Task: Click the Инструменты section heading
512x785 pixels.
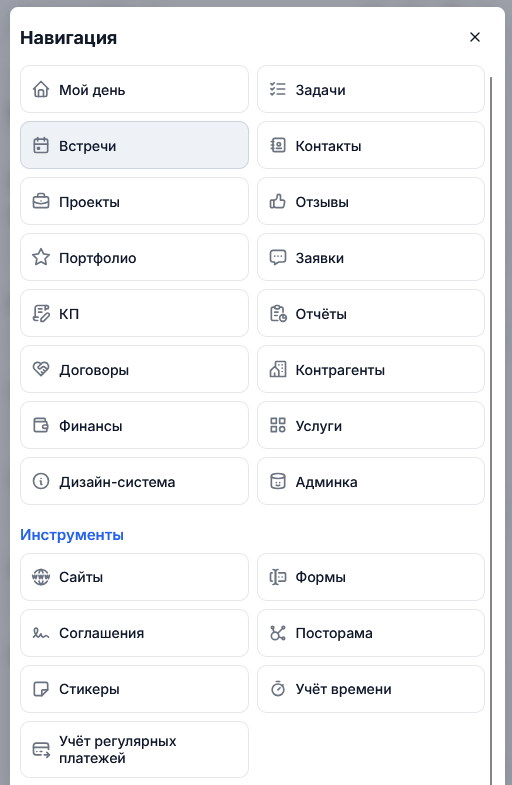Action: (x=72, y=535)
